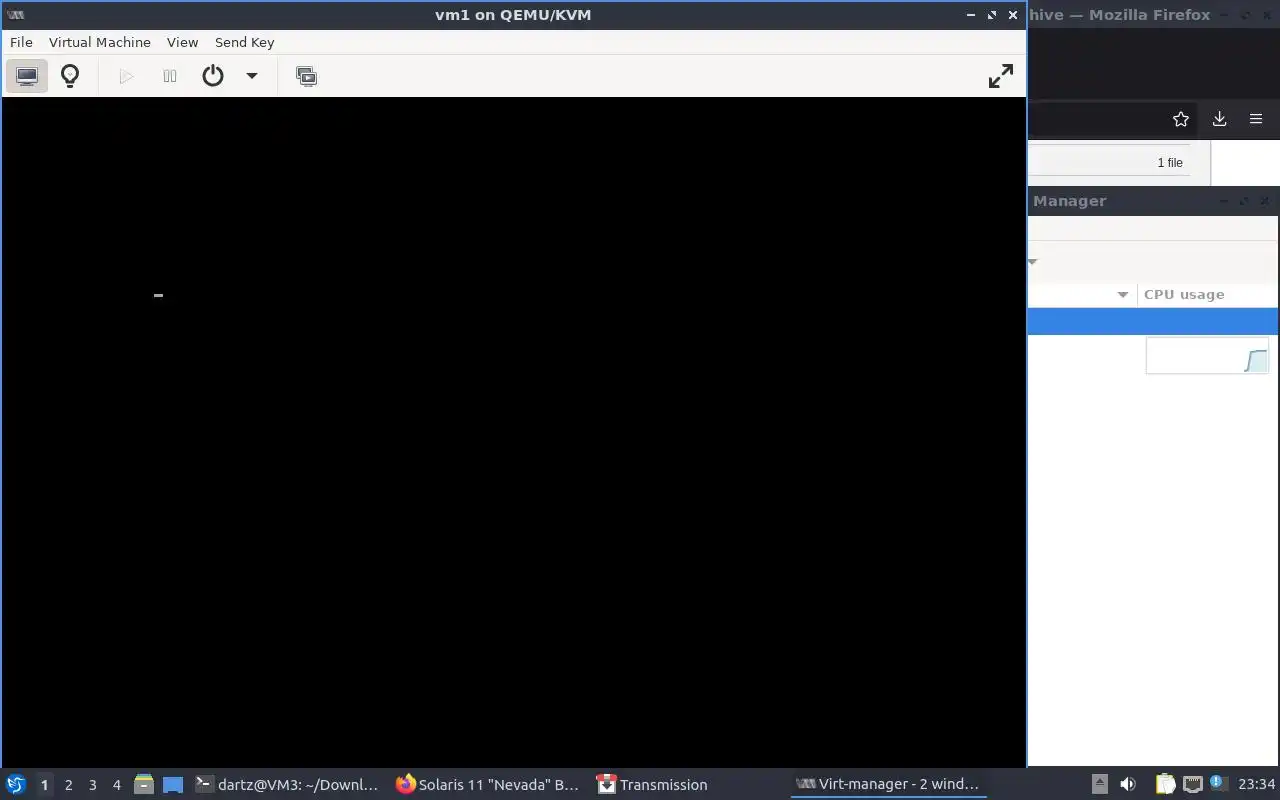Select the highlighted row in Virtual Machine Manager

click(1153, 322)
